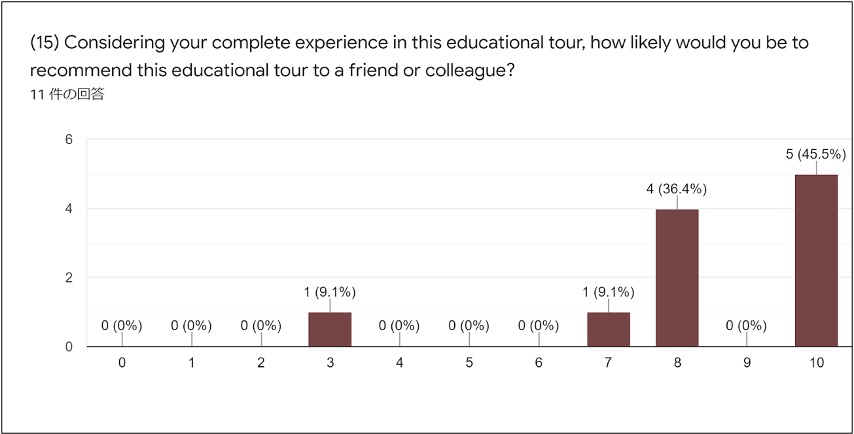854x434 pixels.
Task: Click the "0 (0%)" label above rating 9
Action: click(x=746, y=325)
